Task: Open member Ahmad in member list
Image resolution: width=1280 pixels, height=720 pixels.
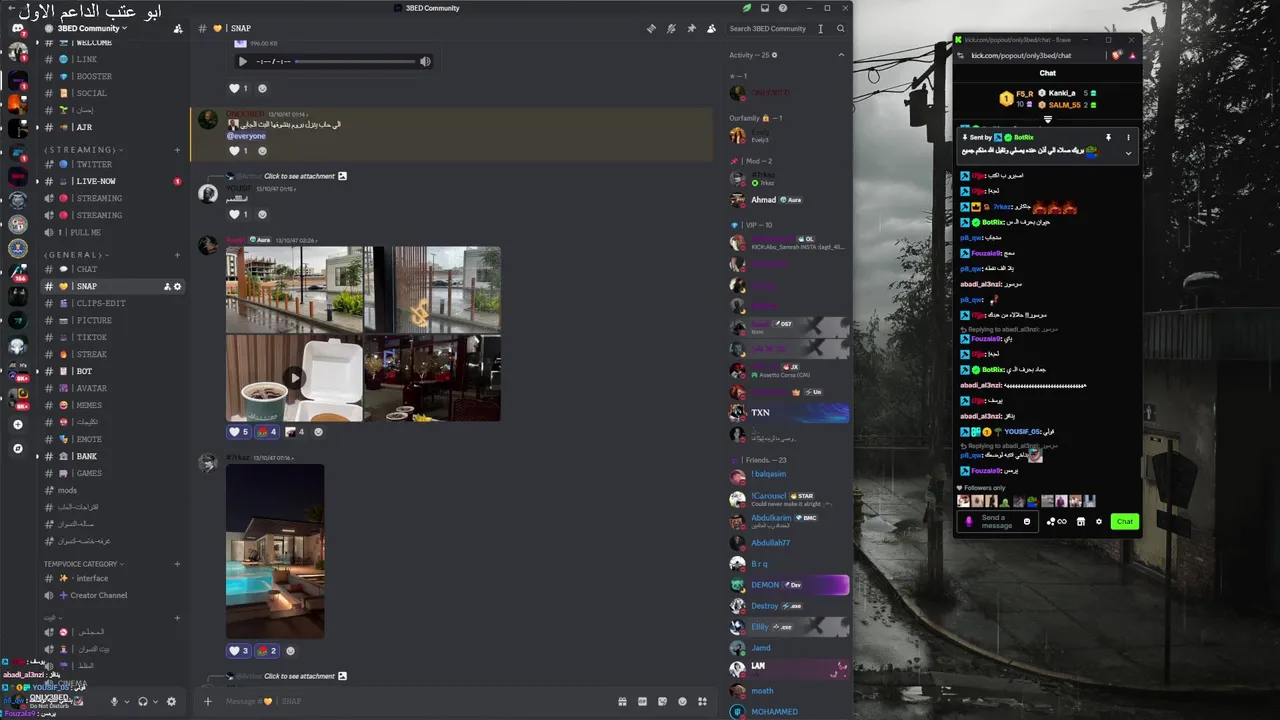Action: pyautogui.click(x=788, y=200)
